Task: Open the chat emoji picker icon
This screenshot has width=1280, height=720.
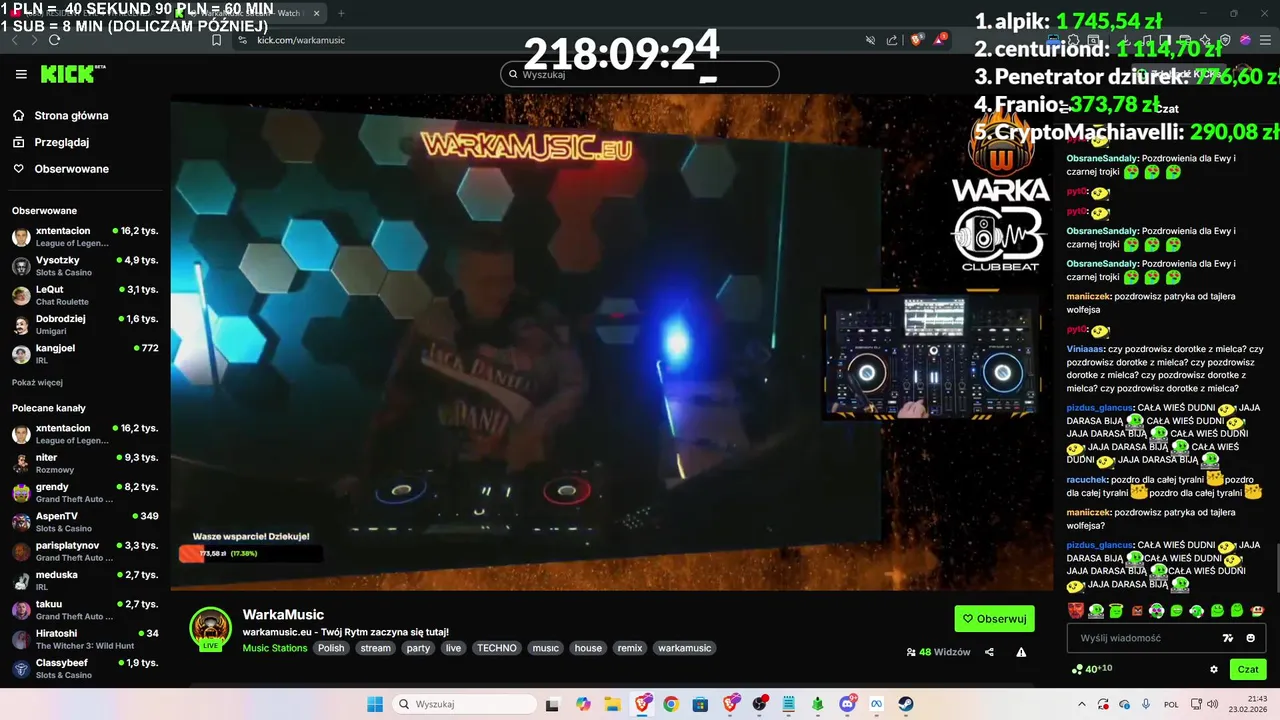Action: (1251, 638)
